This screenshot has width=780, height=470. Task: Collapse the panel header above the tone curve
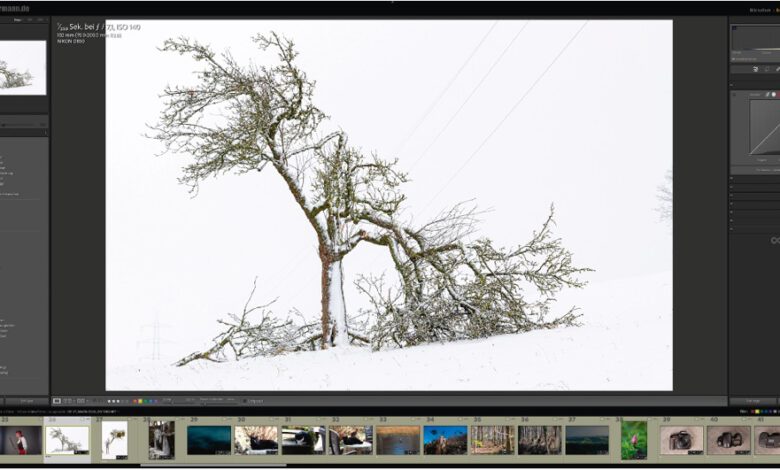(755, 85)
